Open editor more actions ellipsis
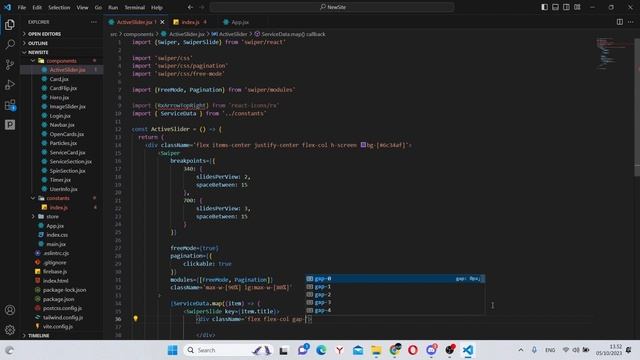This screenshot has width=640, height=360. tap(631, 22)
